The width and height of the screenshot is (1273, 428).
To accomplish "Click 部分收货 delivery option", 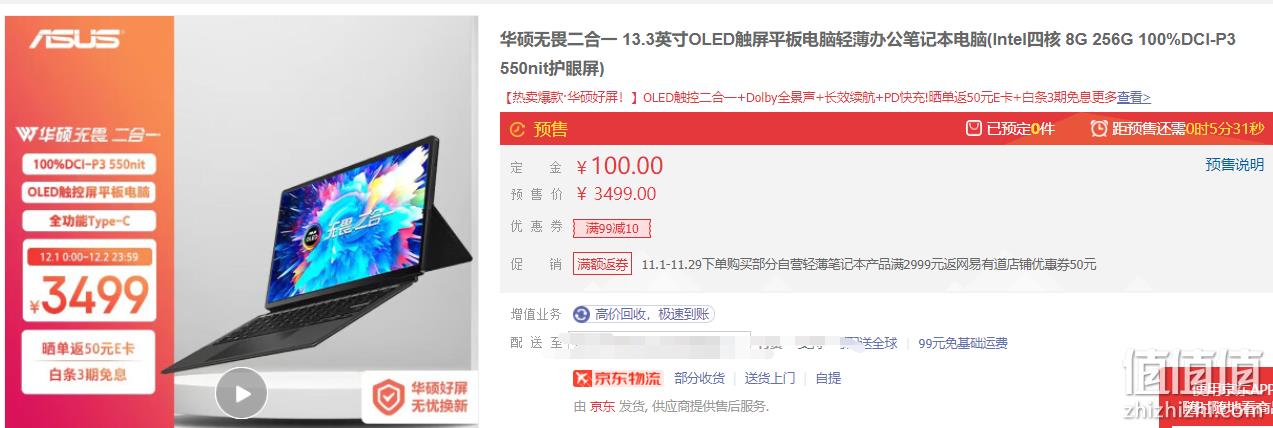I will click(700, 378).
